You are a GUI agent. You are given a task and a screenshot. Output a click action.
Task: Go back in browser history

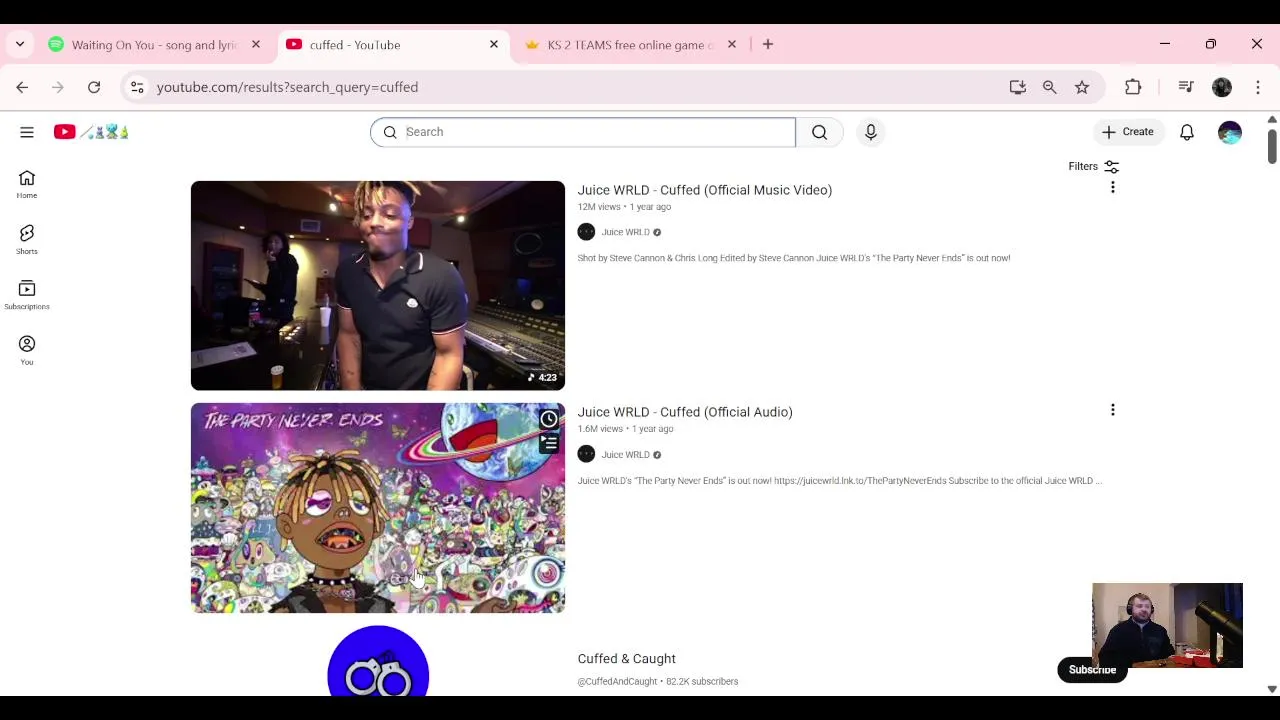[x=22, y=87]
